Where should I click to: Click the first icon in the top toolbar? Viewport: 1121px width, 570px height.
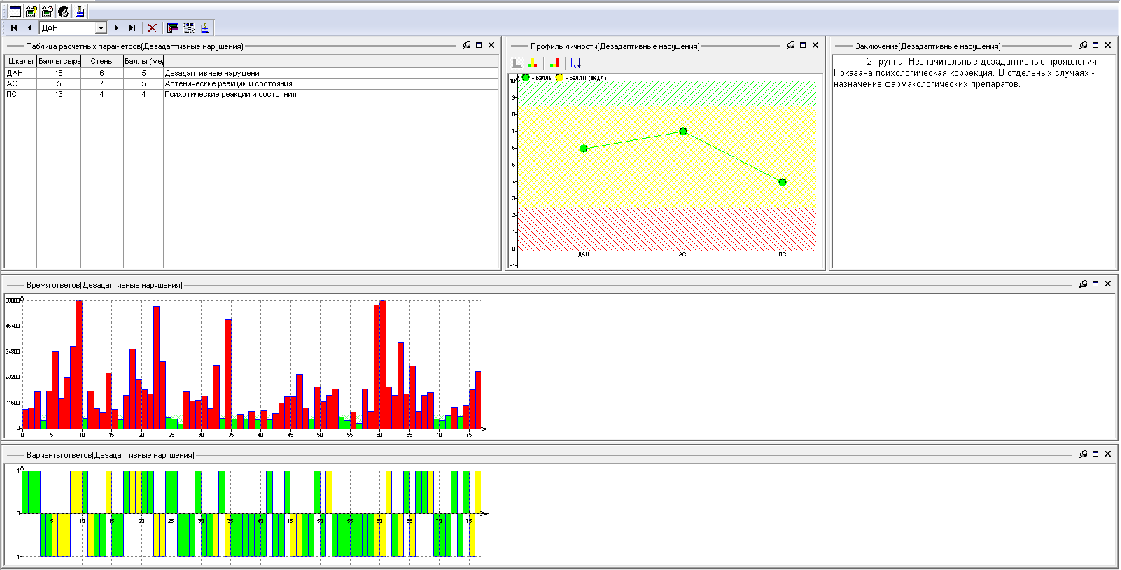click(x=16, y=10)
